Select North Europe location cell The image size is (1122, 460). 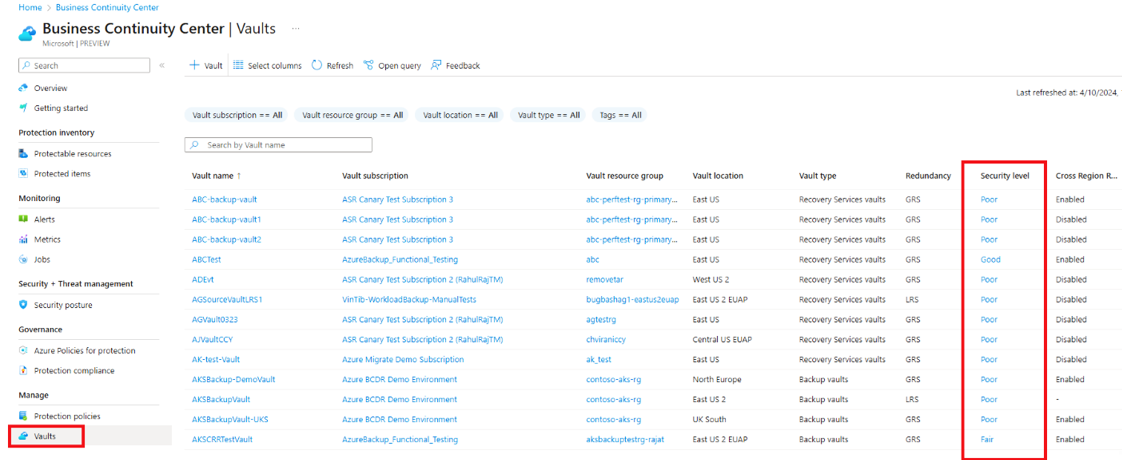[x=717, y=379]
